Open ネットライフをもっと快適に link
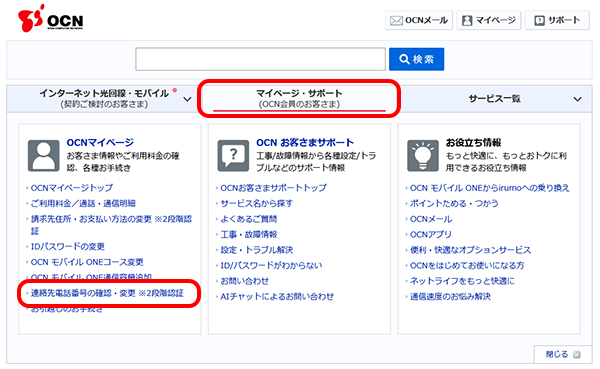The image size is (600, 369). coord(462,281)
